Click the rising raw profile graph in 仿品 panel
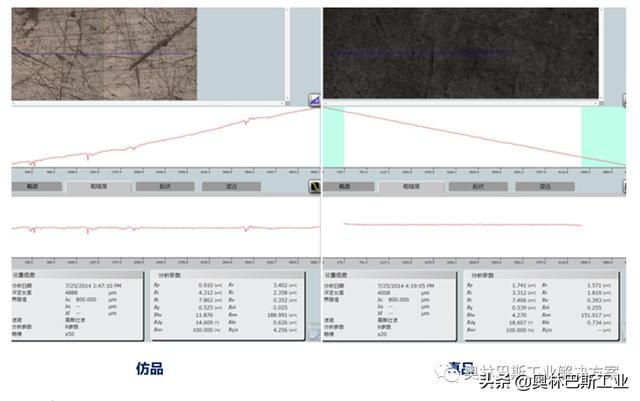The width and height of the screenshot is (640, 401). coord(165,137)
